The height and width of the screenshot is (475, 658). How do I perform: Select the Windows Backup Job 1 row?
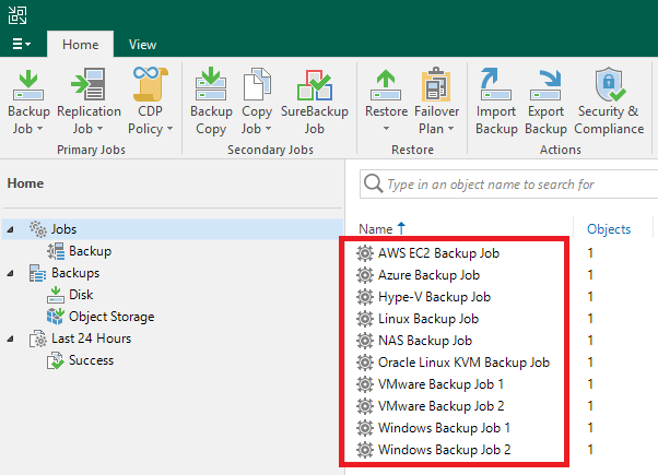(x=505, y=428)
